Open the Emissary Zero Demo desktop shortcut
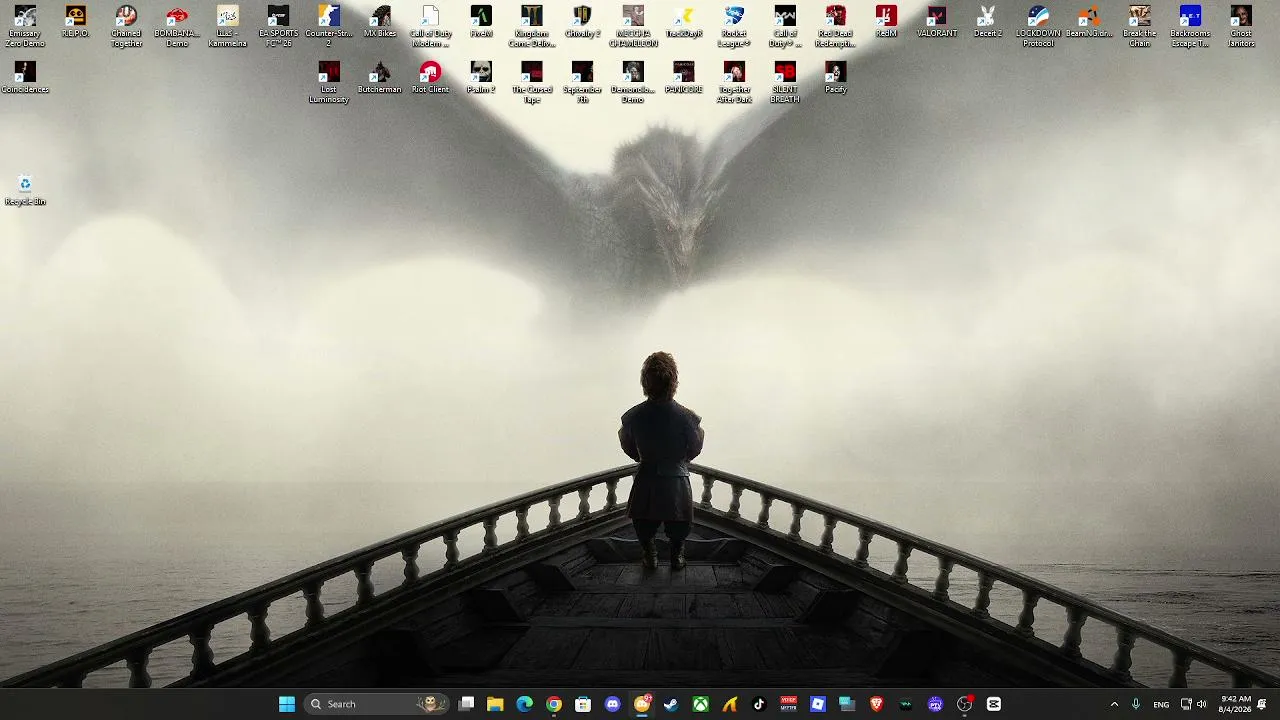The height and width of the screenshot is (720, 1280). pos(25,26)
